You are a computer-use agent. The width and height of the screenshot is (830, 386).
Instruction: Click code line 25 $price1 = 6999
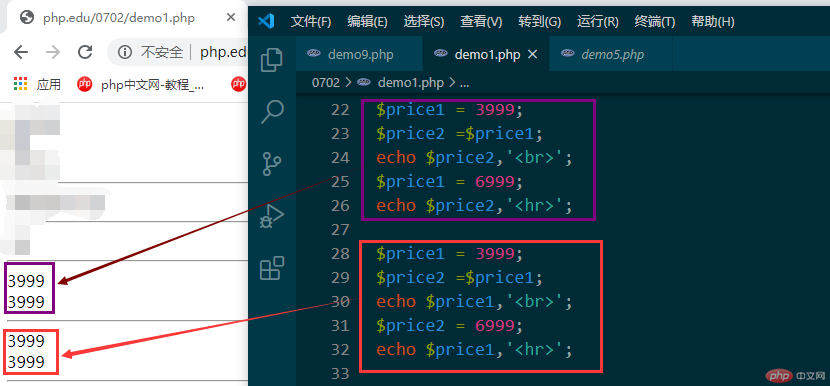pos(449,182)
